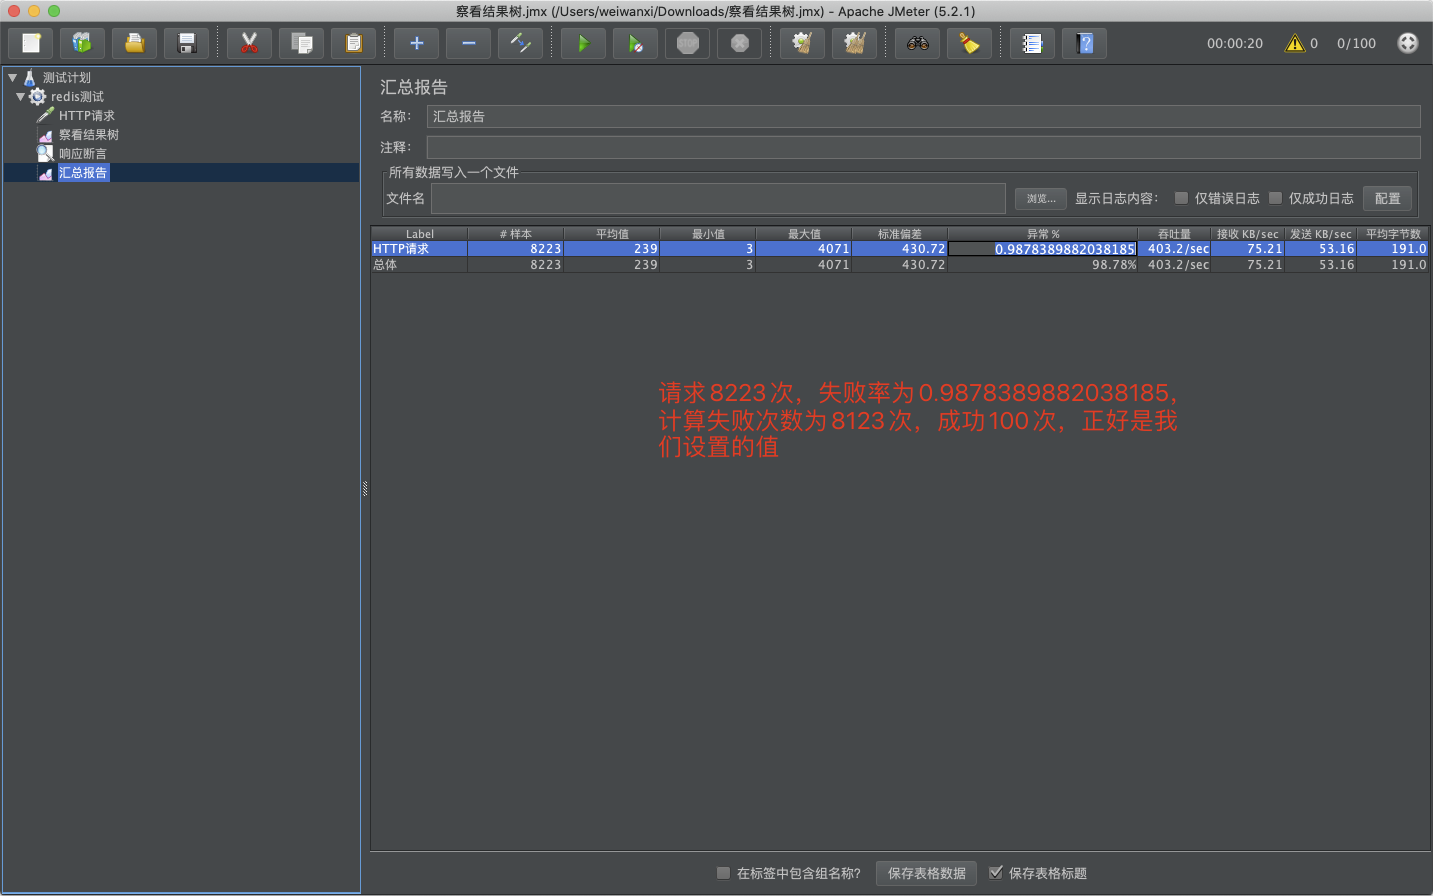Enable the 仅错误日志 checkbox
1433x896 pixels.
point(1181,198)
